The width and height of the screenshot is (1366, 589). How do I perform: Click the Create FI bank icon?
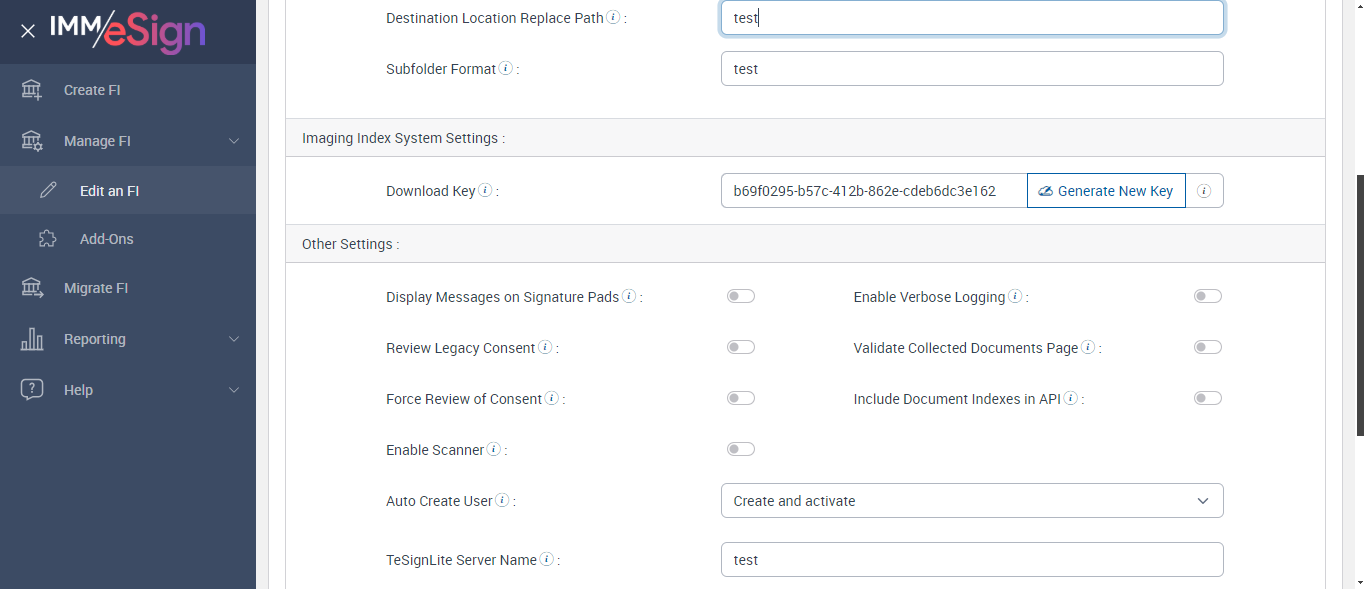pyautogui.click(x=32, y=90)
